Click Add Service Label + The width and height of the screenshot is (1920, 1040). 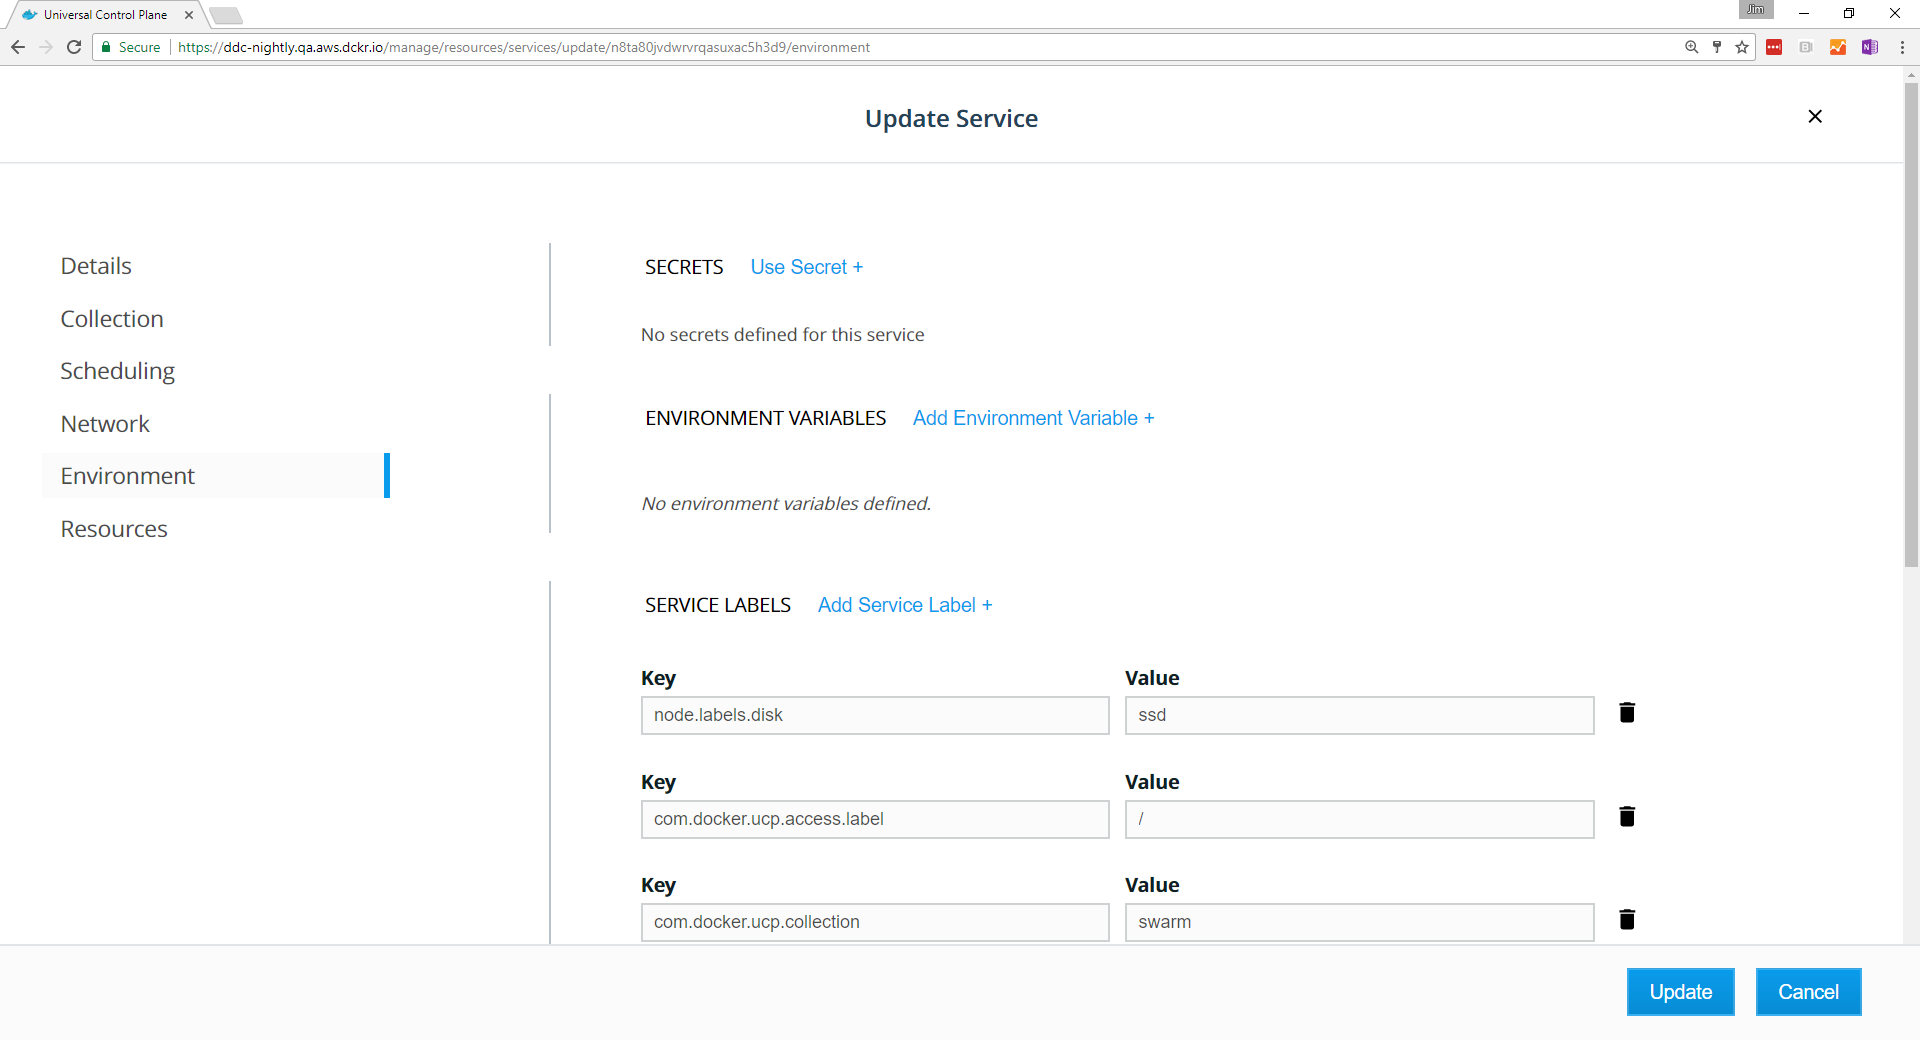(904, 605)
